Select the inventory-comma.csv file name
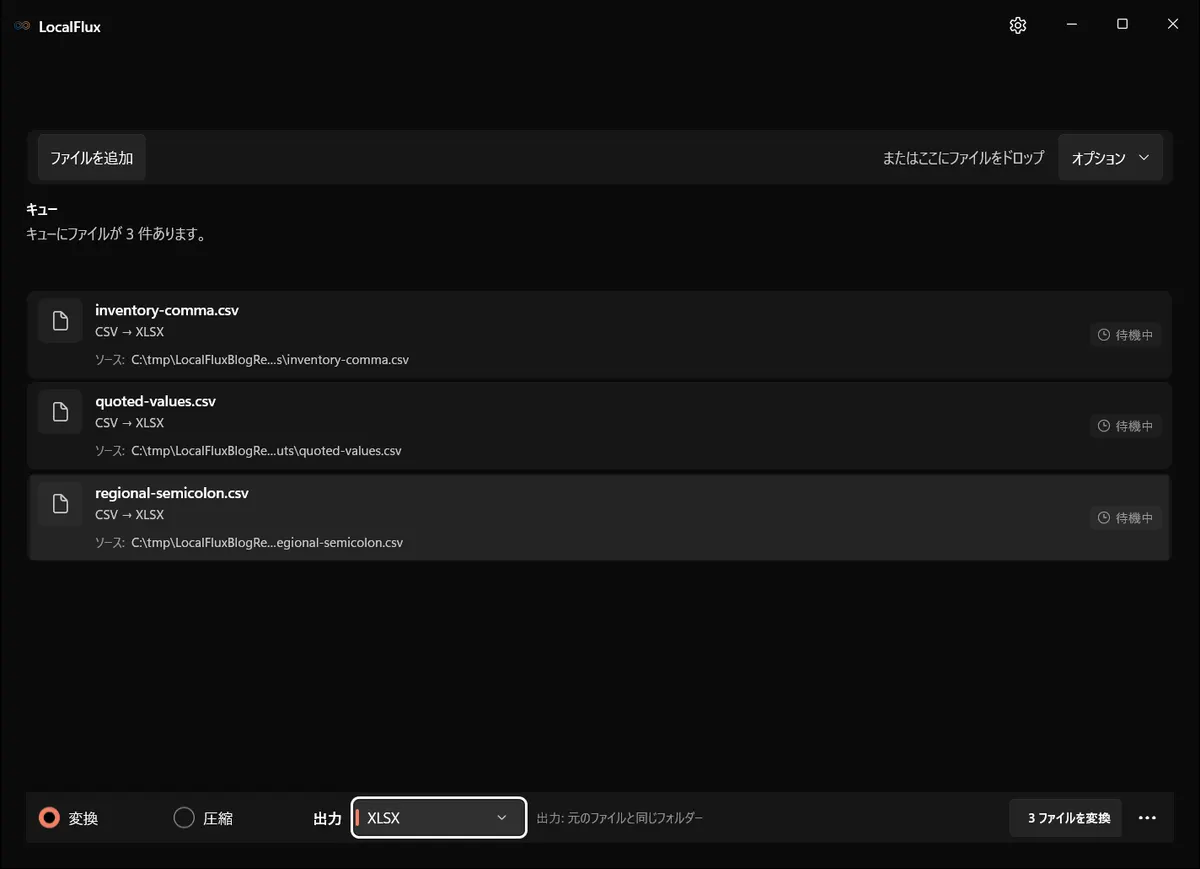This screenshot has height=869, width=1200. pyautogui.click(x=167, y=310)
